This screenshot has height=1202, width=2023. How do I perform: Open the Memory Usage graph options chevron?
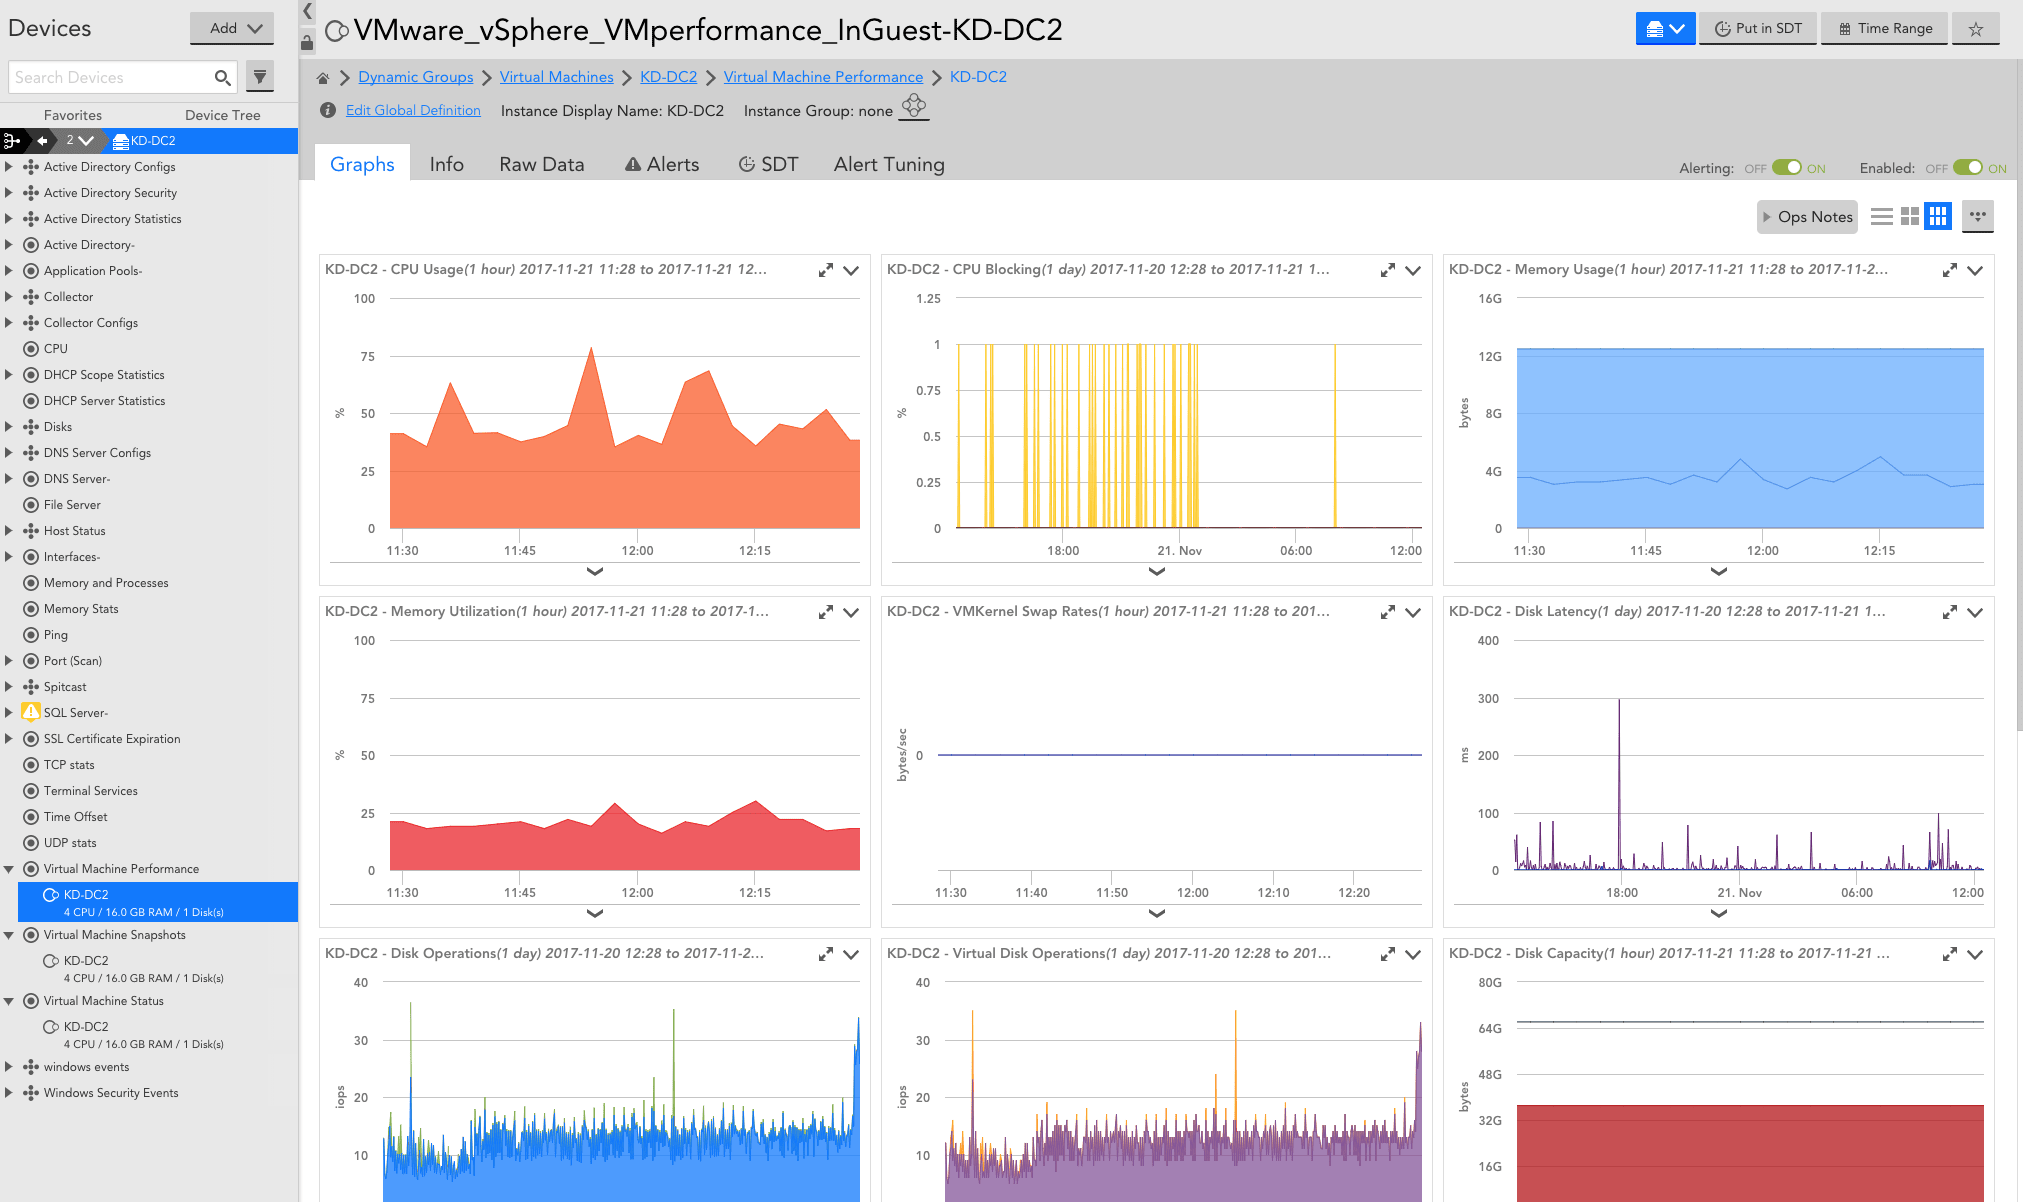coord(1975,270)
